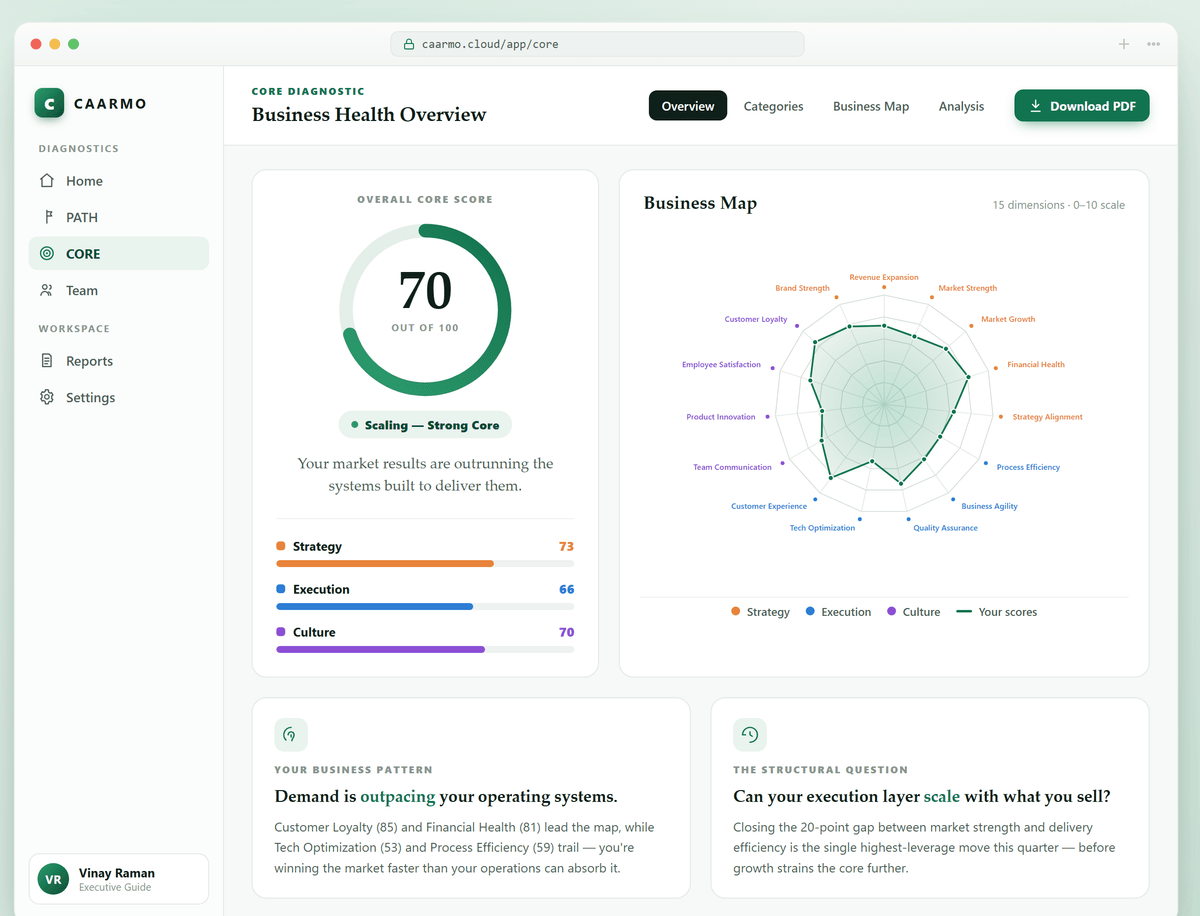Image resolution: width=1200 pixels, height=916 pixels.
Task: Click the Brand Strength chart label
Action: tap(802, 288)
